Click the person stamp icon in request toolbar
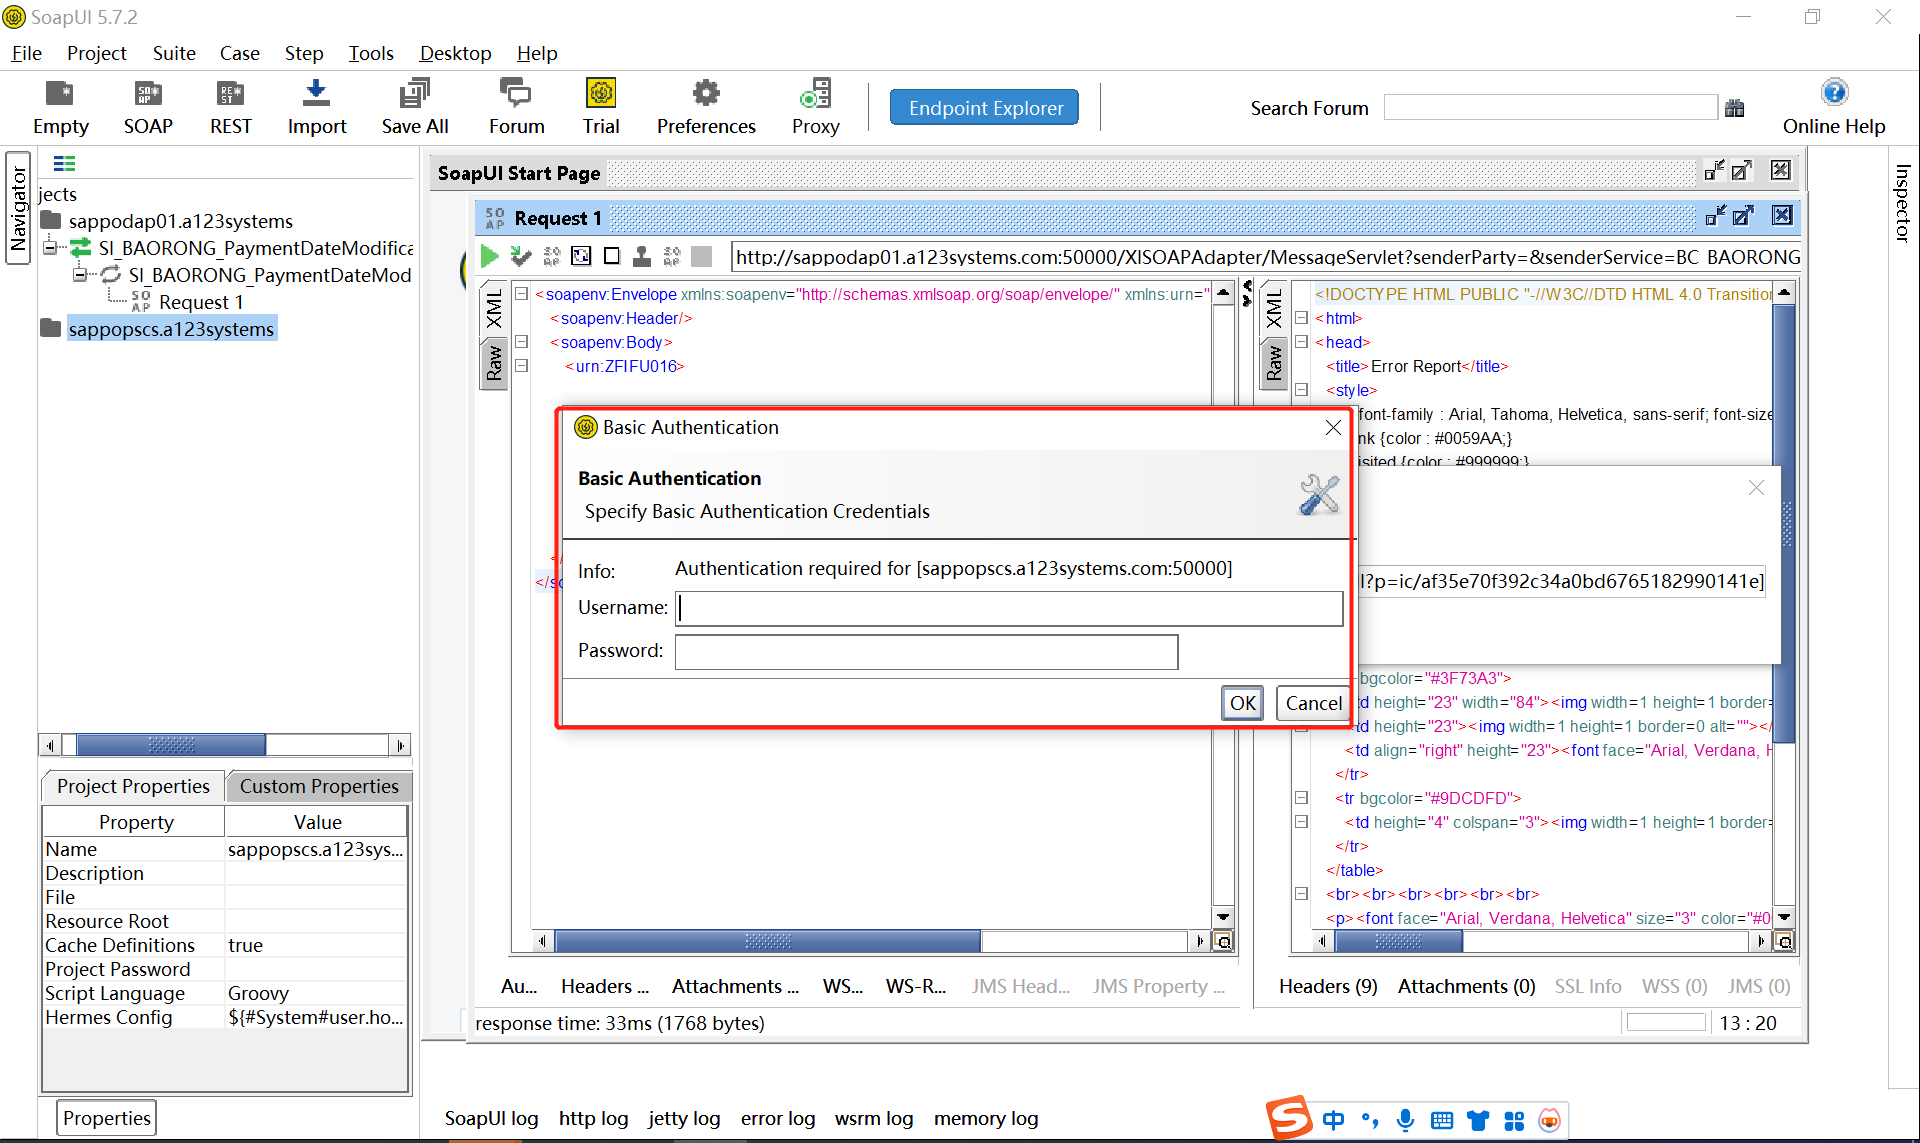 [642, 257]
